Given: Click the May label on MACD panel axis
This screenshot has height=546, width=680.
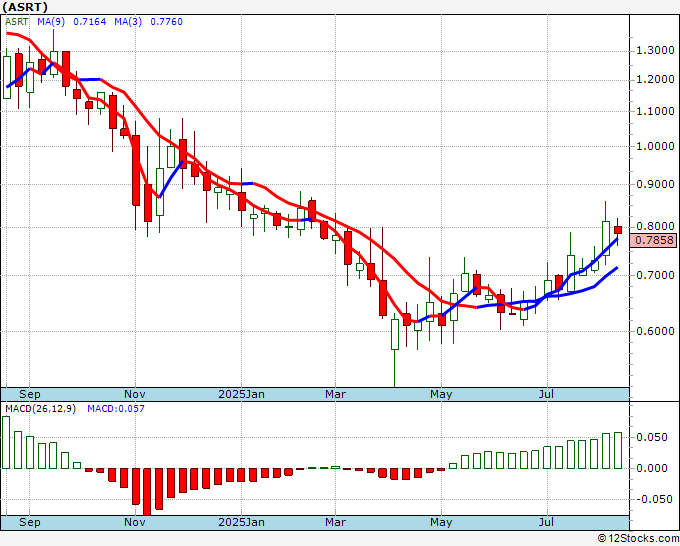Looking at the screenshot, I should coord(441,522).
